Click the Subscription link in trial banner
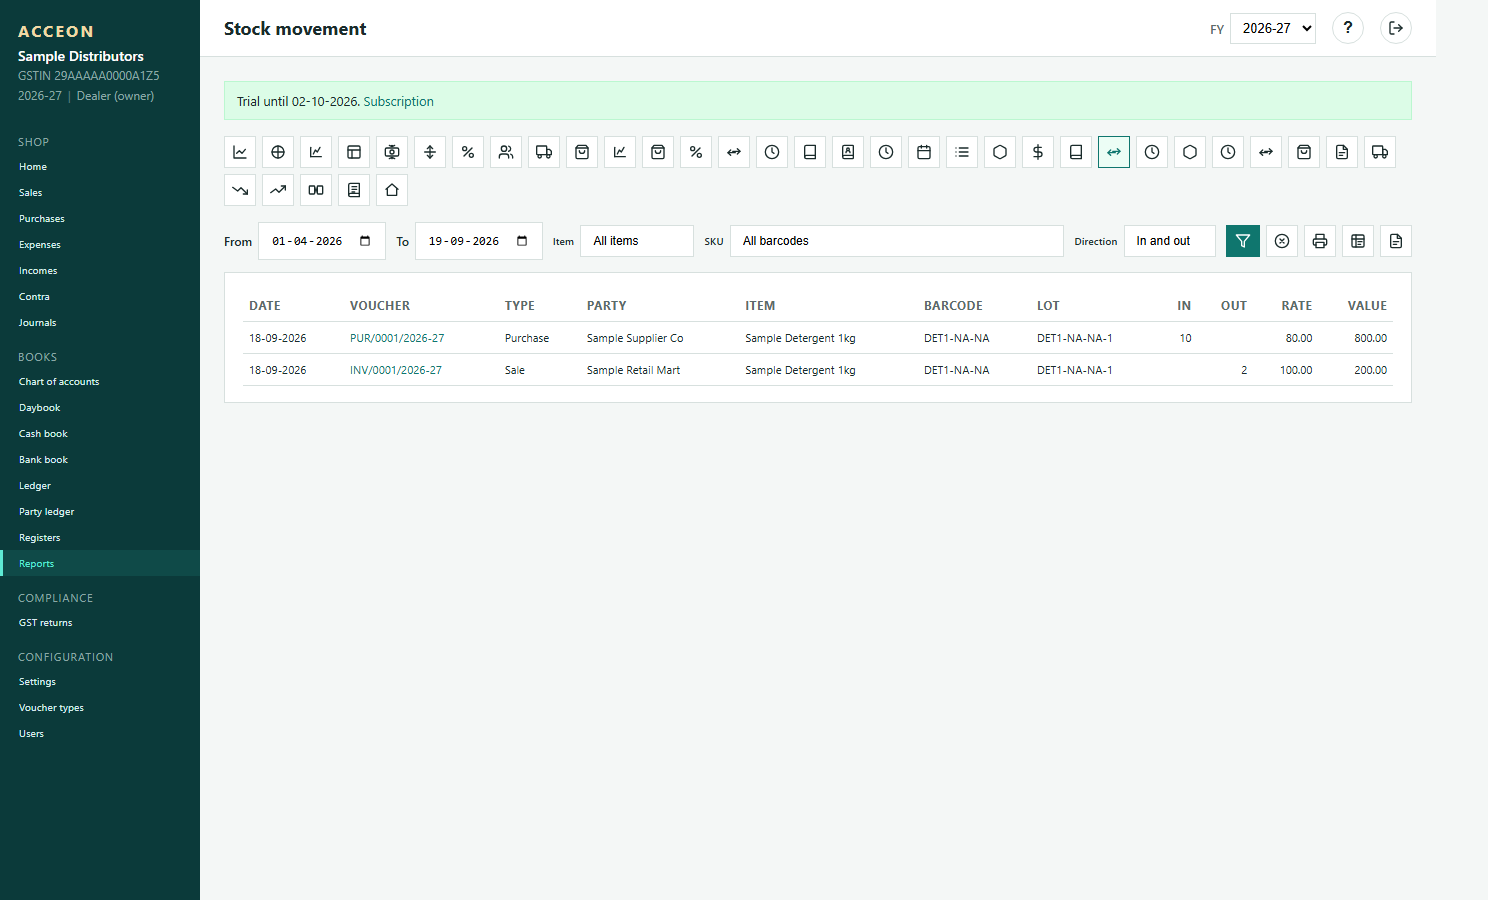This screenshot has height=900, width=1488. pos(398,101)
